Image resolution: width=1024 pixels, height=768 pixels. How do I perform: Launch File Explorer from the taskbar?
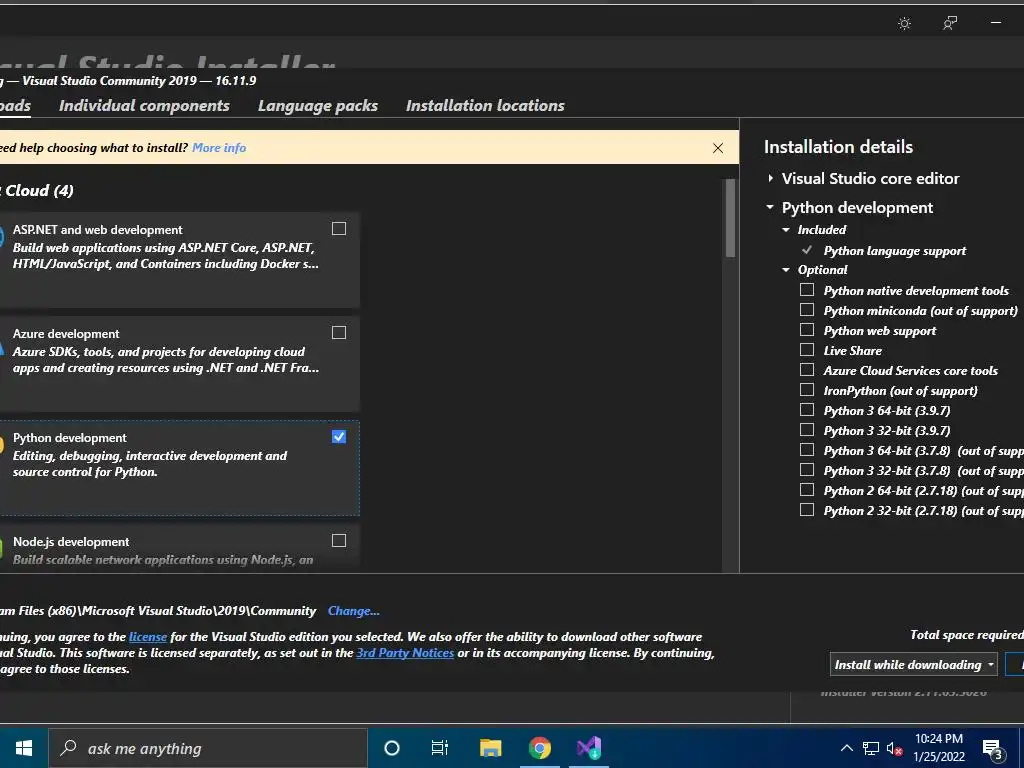[490, 748]
